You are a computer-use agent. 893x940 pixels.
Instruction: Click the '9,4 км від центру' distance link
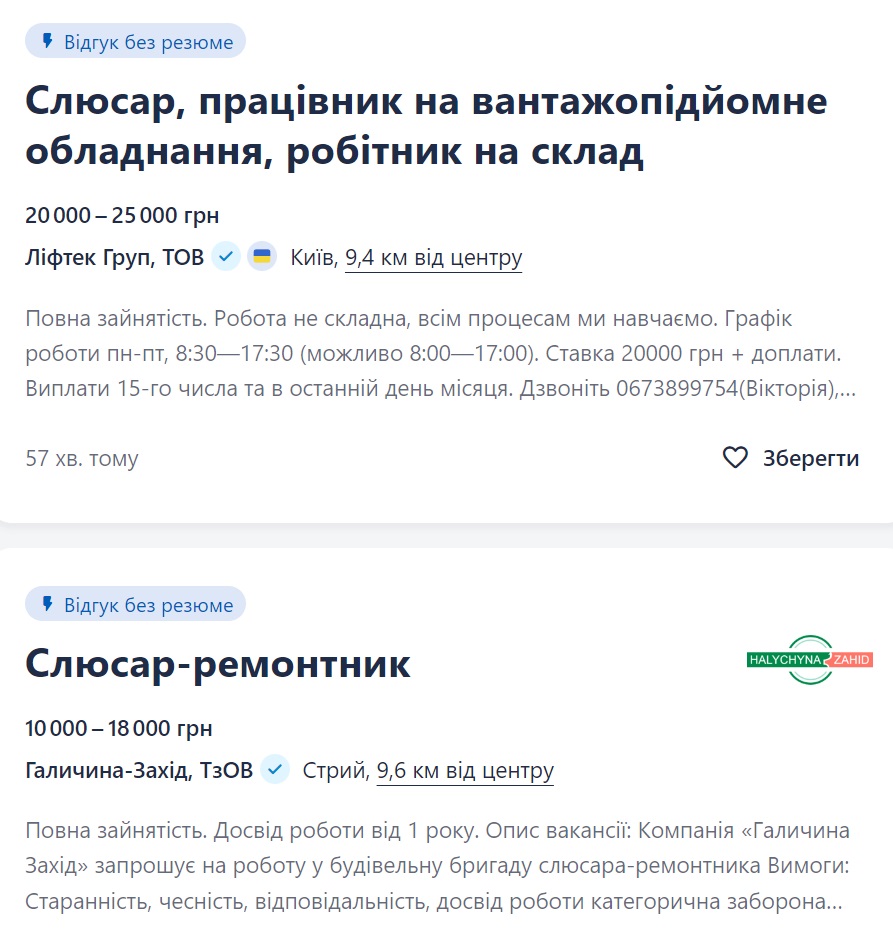pos(433,257)
